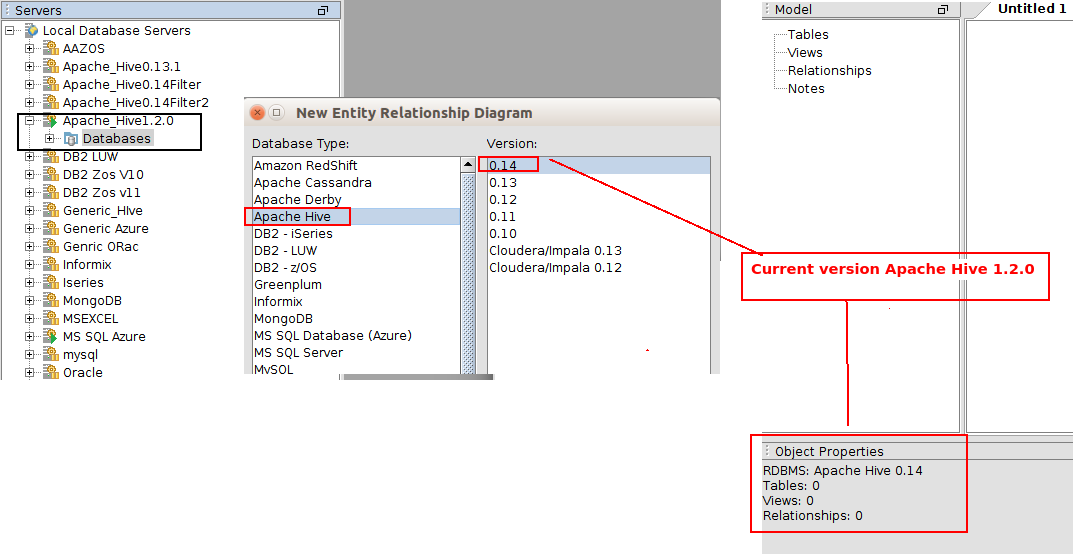Select Cloudera/Impala 0.12 version
Screen dimensions: 1076x556
coord(598,268)
